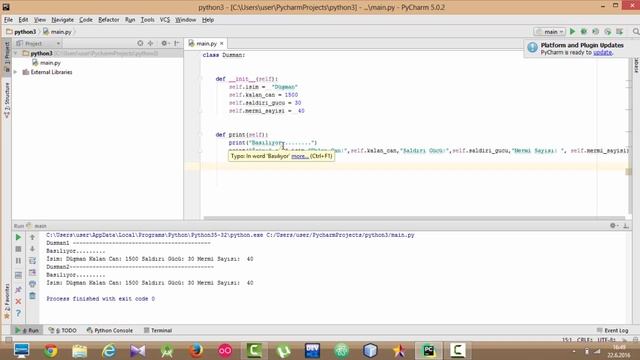Start debugging with the Debug bug icon
The height and width of the screenshot is (360, 640).
(x=584, y=31)
